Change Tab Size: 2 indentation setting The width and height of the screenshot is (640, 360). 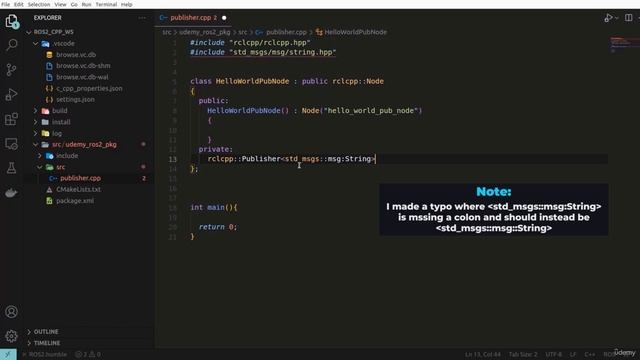[x=523, y=354]
